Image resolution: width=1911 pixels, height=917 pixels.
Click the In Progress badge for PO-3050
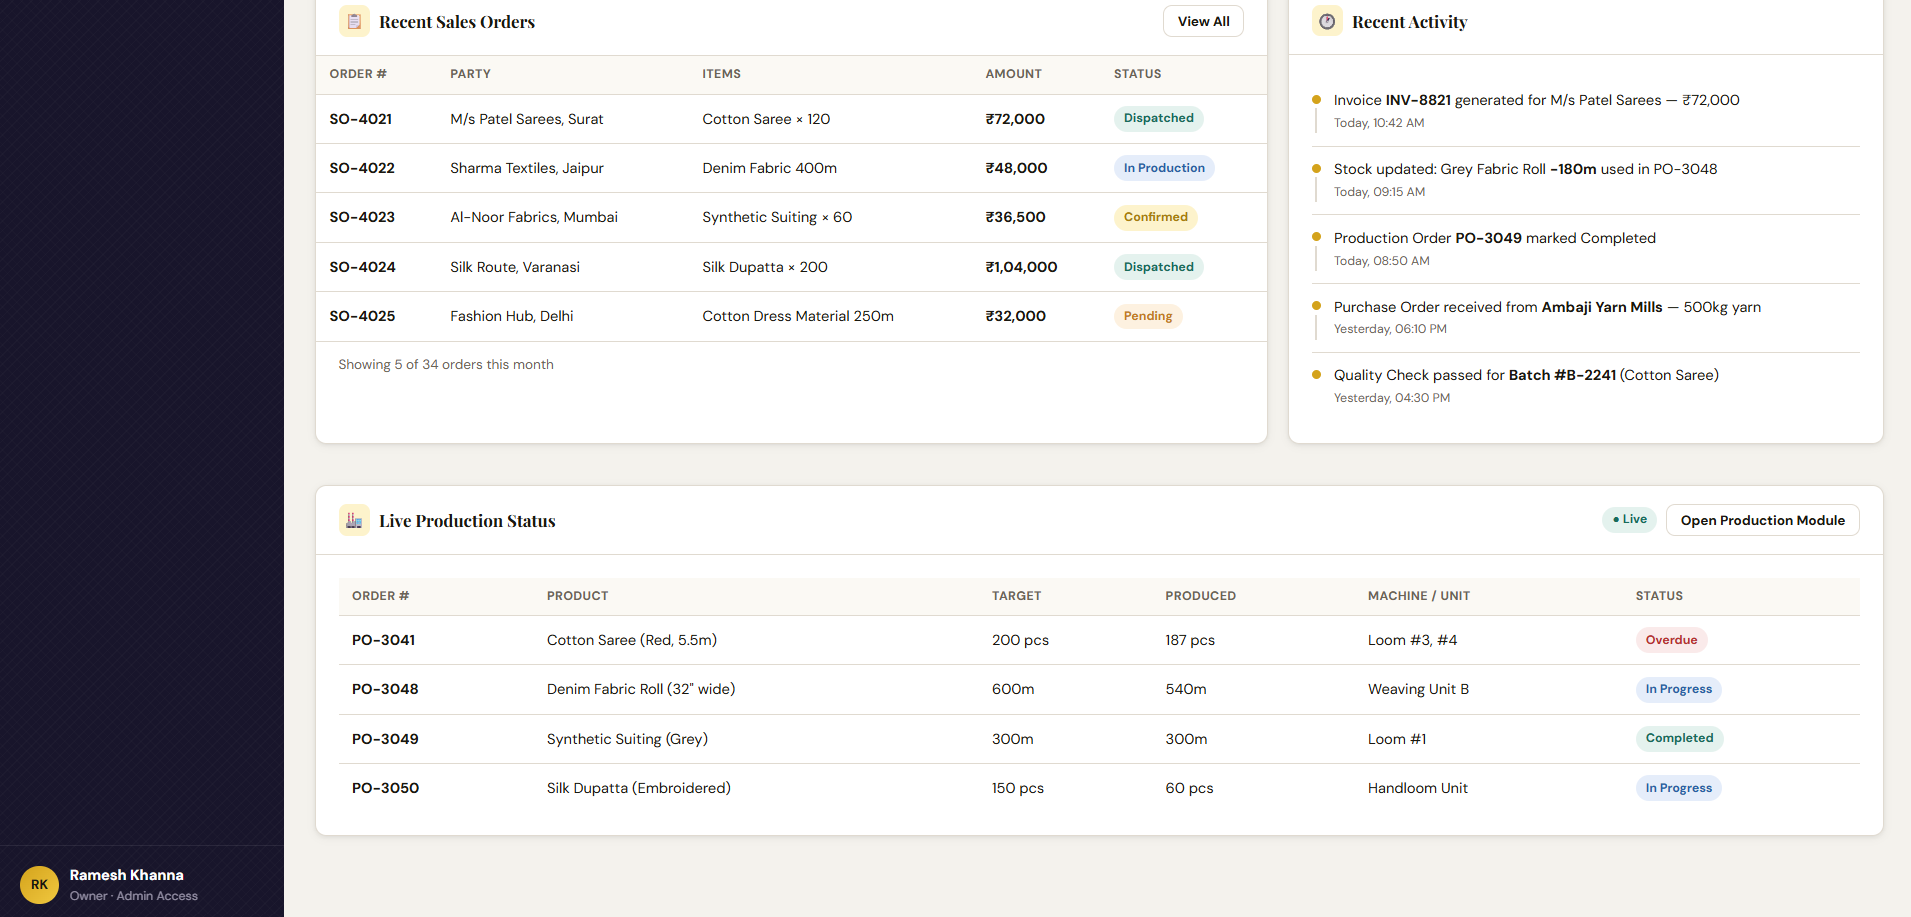(1678, 788)
